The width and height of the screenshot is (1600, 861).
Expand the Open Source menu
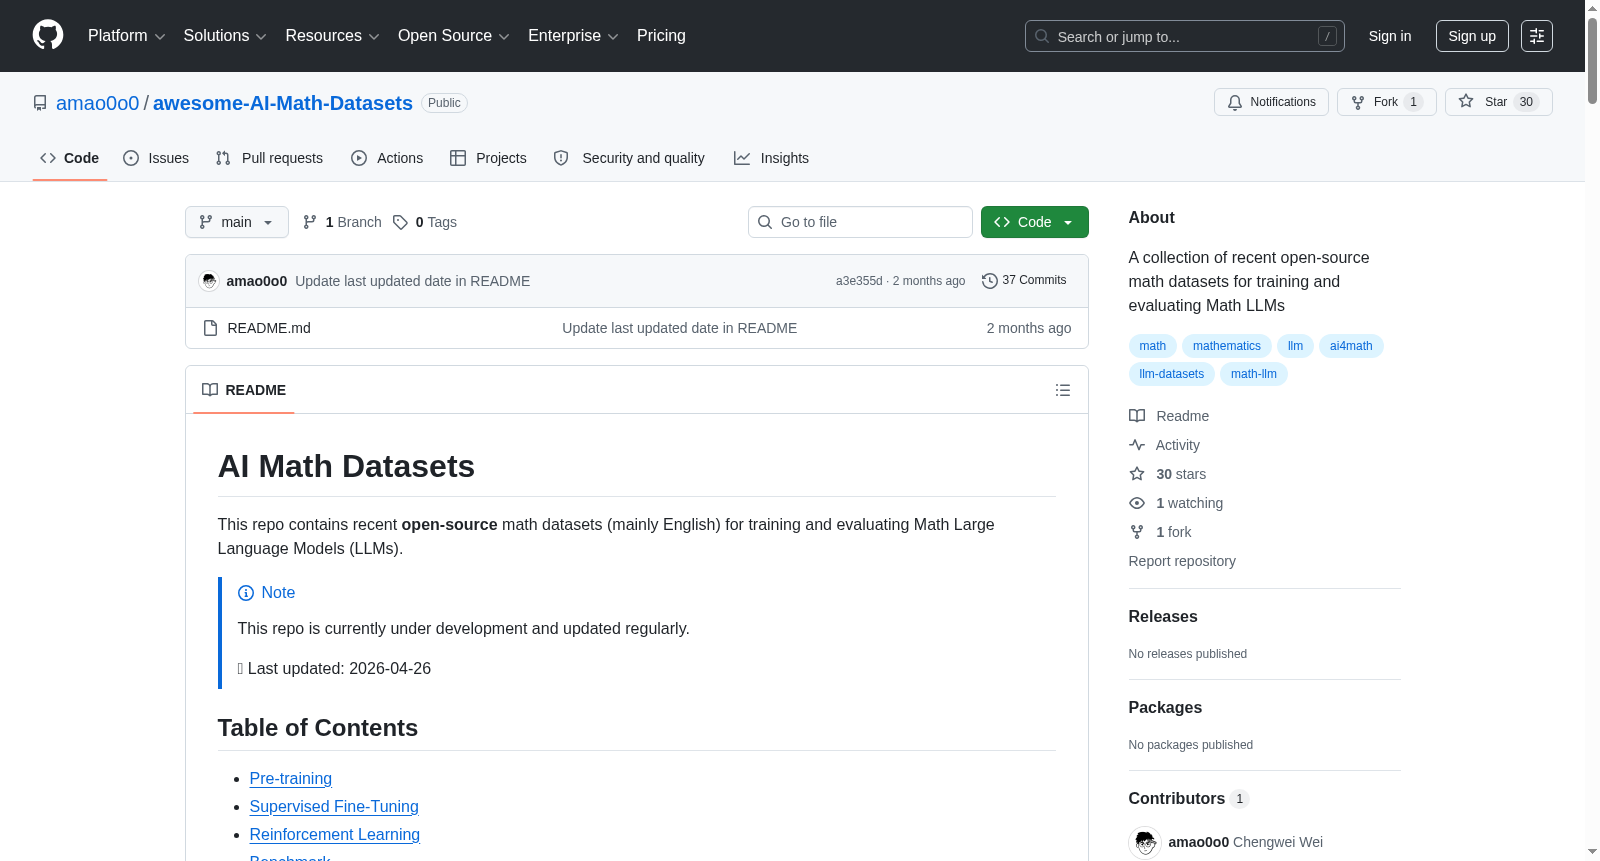tap(454, 36)
